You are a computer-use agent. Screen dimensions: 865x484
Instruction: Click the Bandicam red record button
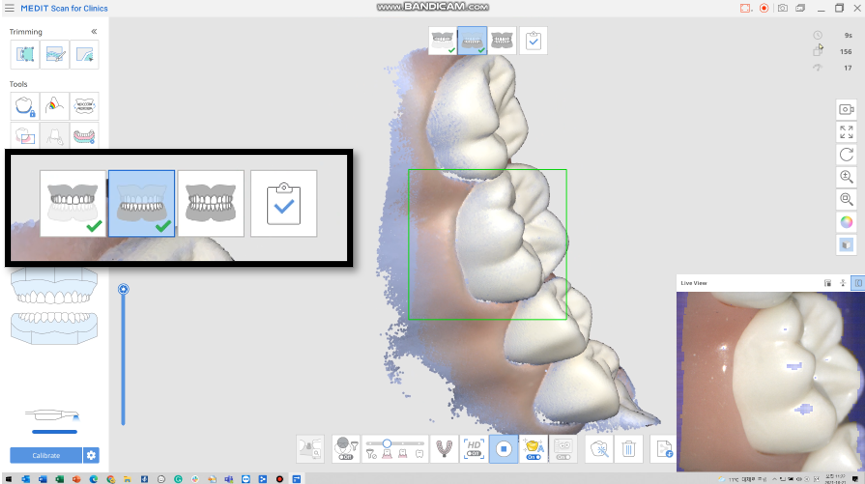pyautogui.click(x=764, y=8)
